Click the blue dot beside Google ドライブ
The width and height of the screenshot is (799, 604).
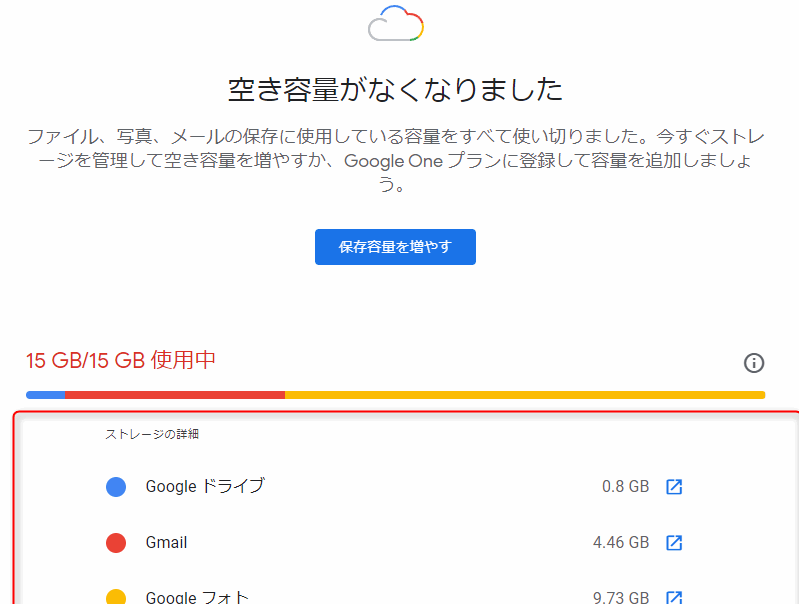pyautogui.click(x=116, y=487)
